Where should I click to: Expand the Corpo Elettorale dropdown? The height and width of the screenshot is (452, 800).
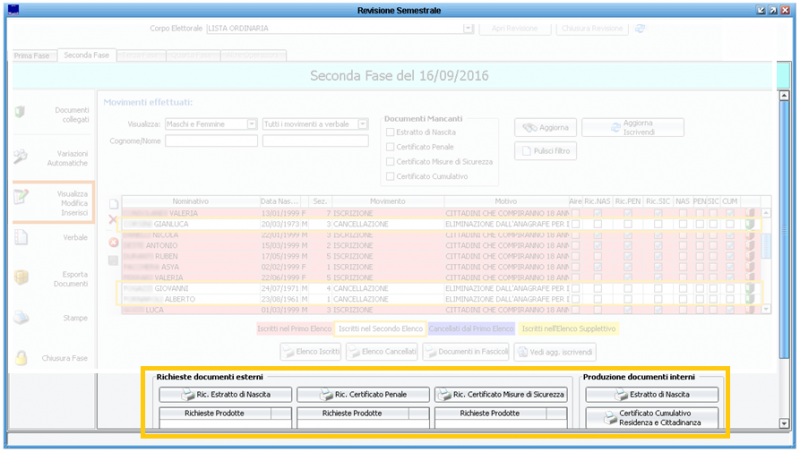click(468, 29)
